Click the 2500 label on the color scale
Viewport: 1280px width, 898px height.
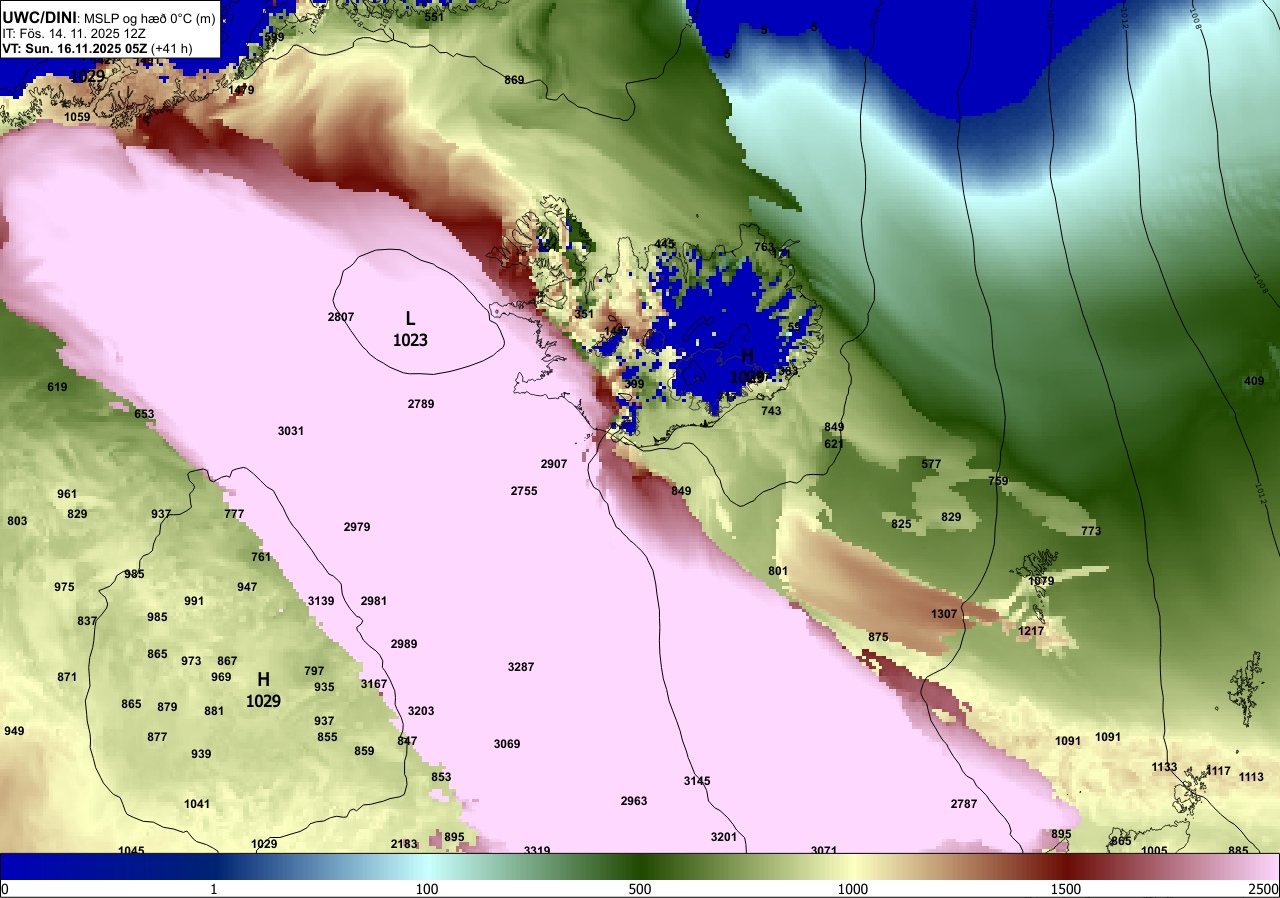pyautogui.click(x=1264, y=889)
